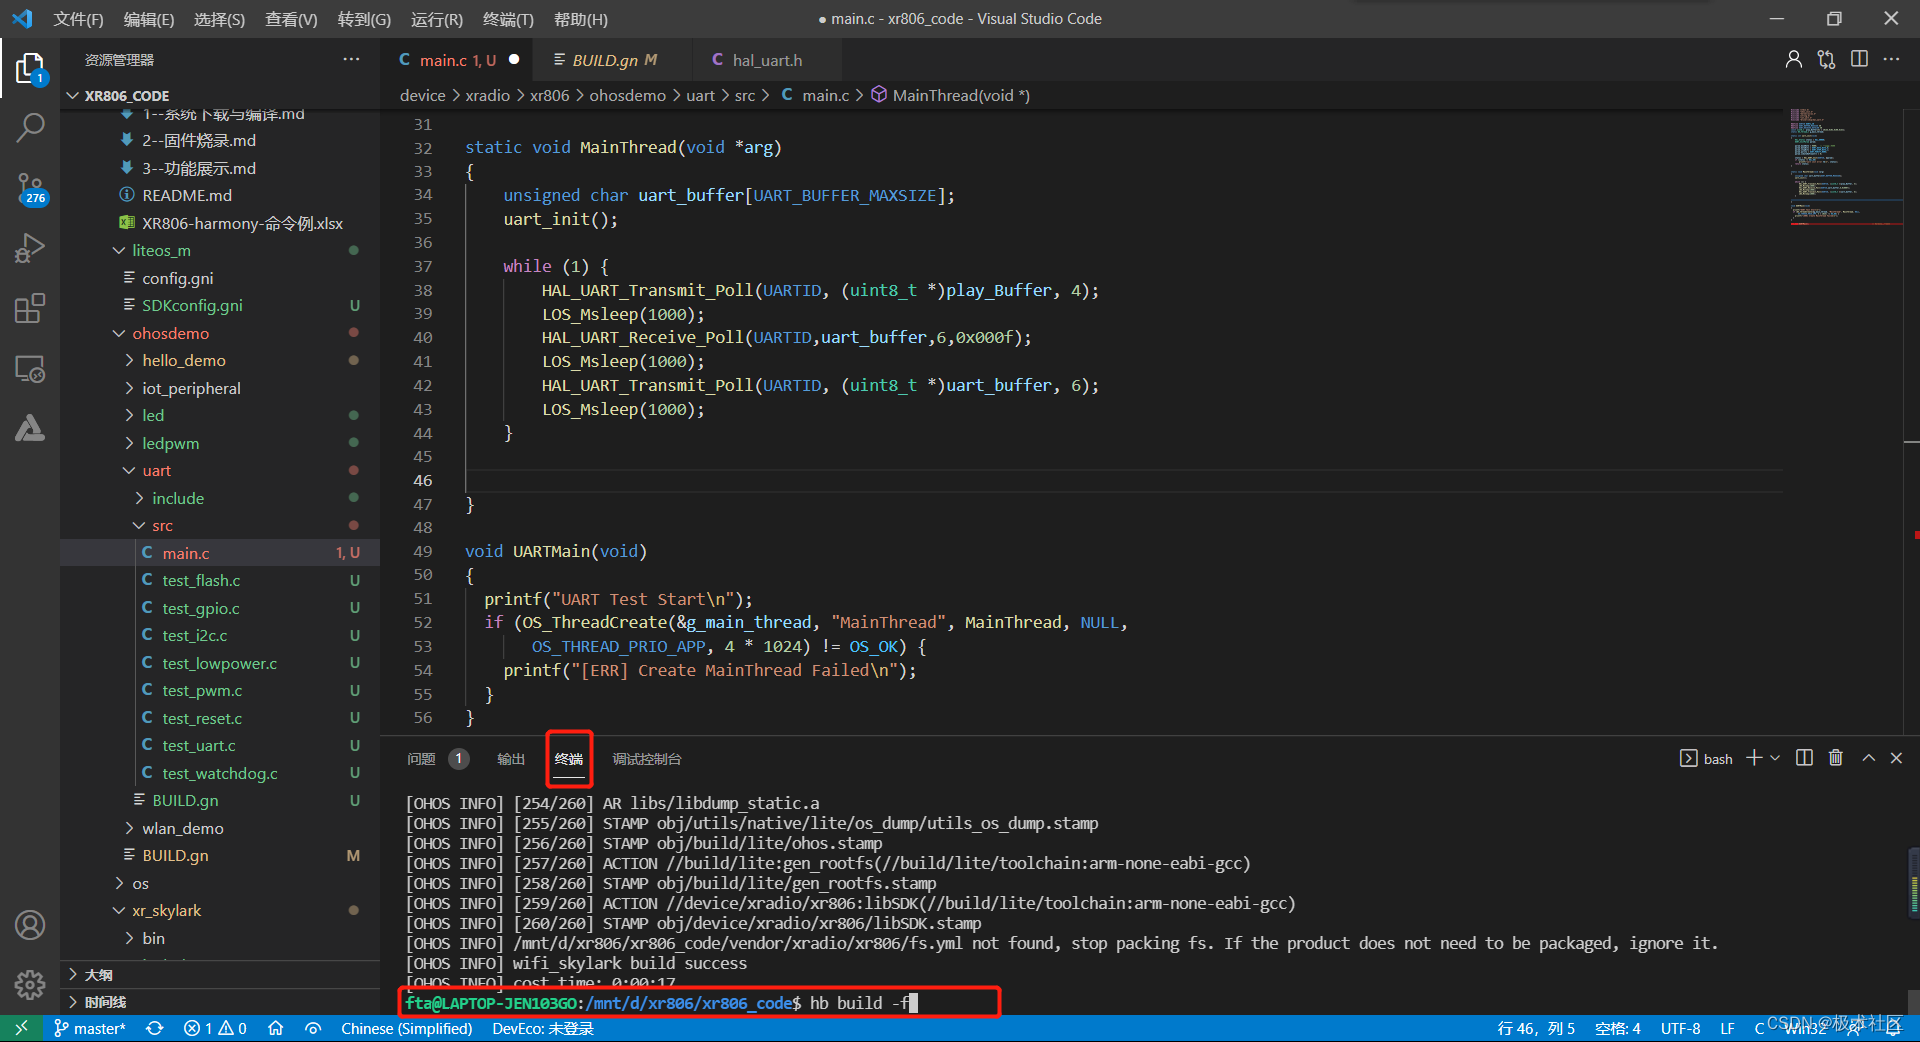Open the Remote Explorer icon
This screenshot has width=1920, height=1042.
point(30,368)
